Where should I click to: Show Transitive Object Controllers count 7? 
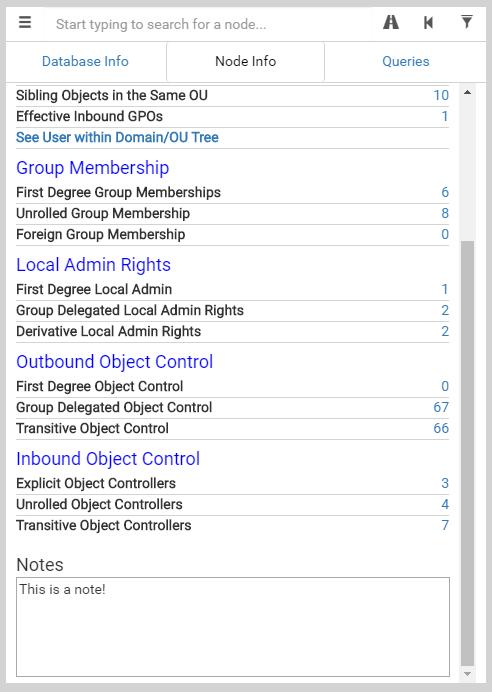(445, 525)
